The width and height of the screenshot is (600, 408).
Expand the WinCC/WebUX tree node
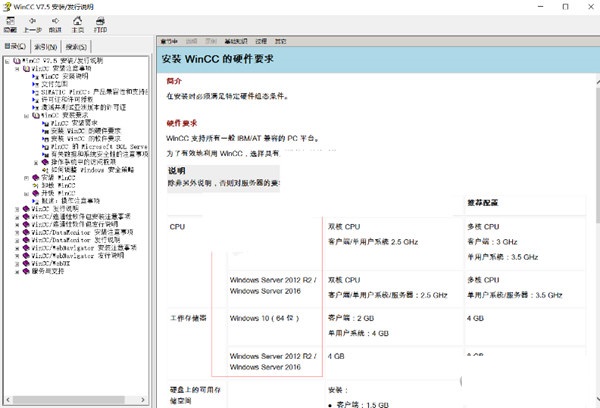pyautogui.click(x=17, y=262)
